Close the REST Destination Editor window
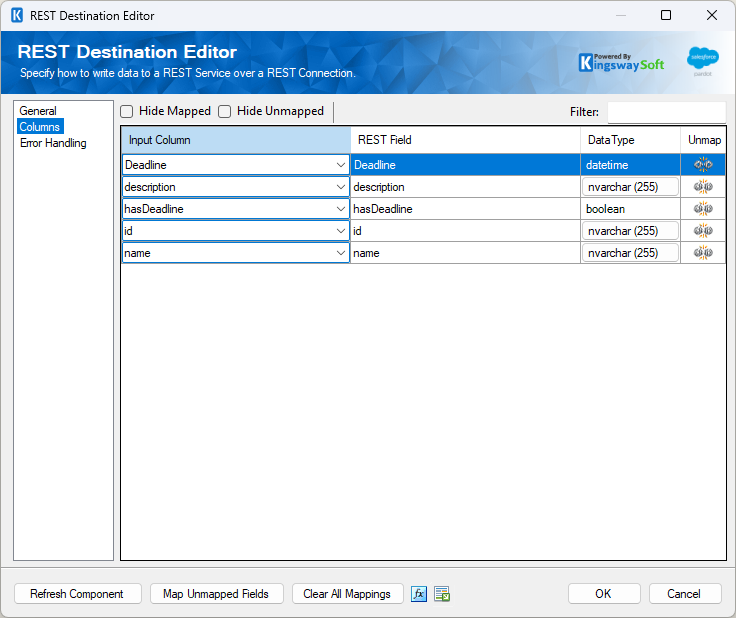The width and height of the screenshot is (736, 618). pyautogui.click(x=712, y=15)
